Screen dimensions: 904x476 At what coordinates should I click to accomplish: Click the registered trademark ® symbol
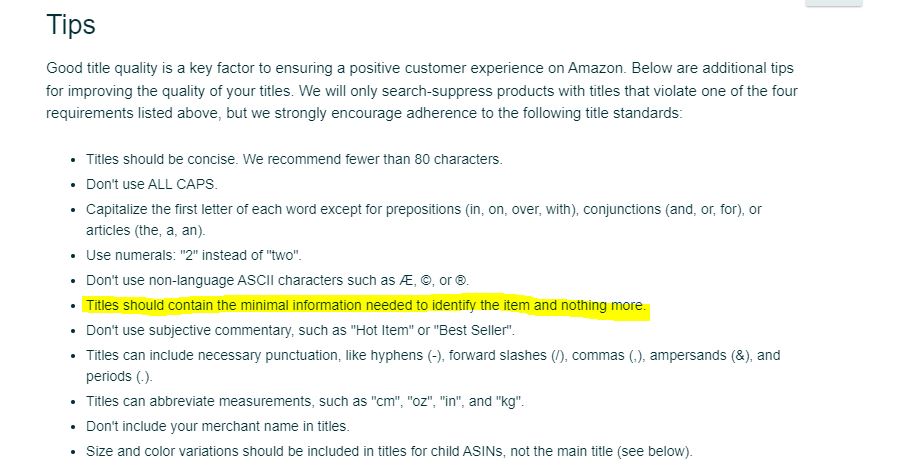tap(461, 281)
